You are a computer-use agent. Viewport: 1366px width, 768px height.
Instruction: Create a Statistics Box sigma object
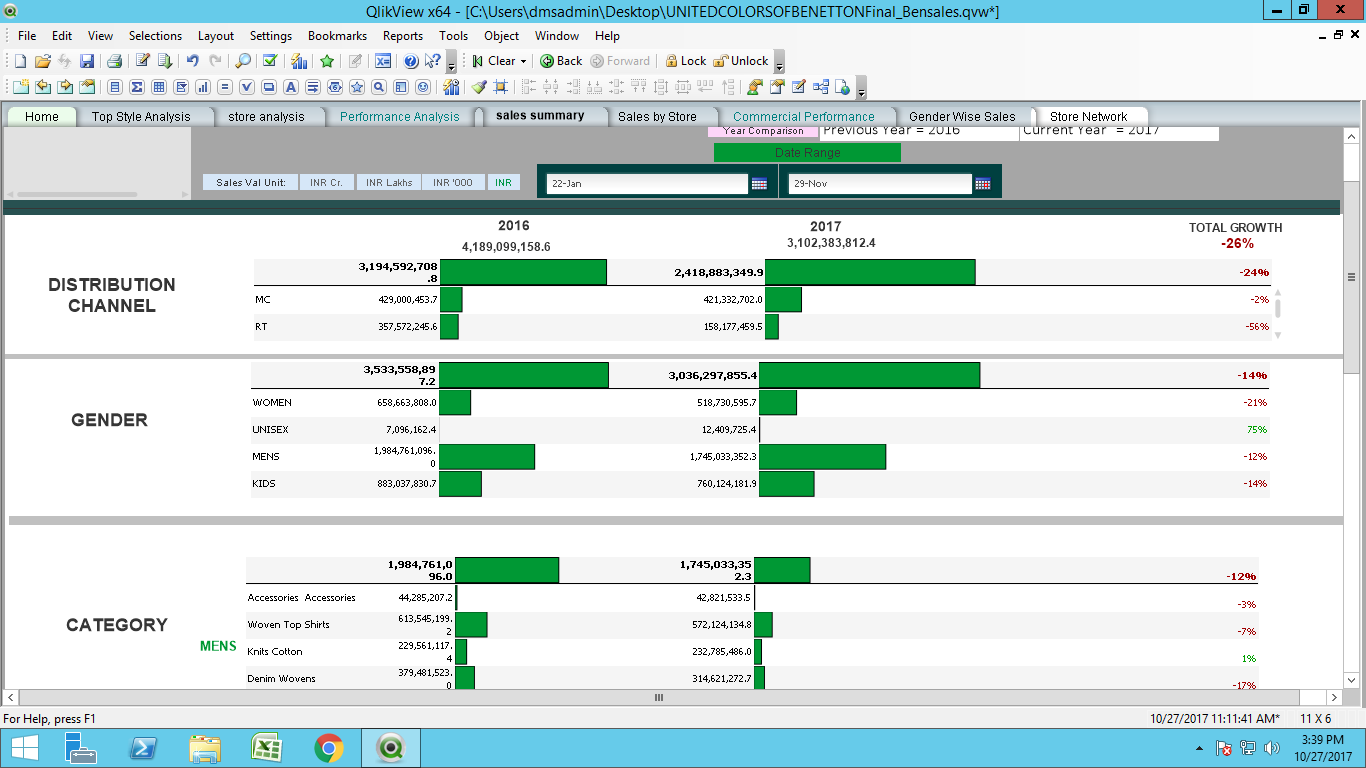tap(137, 87)
